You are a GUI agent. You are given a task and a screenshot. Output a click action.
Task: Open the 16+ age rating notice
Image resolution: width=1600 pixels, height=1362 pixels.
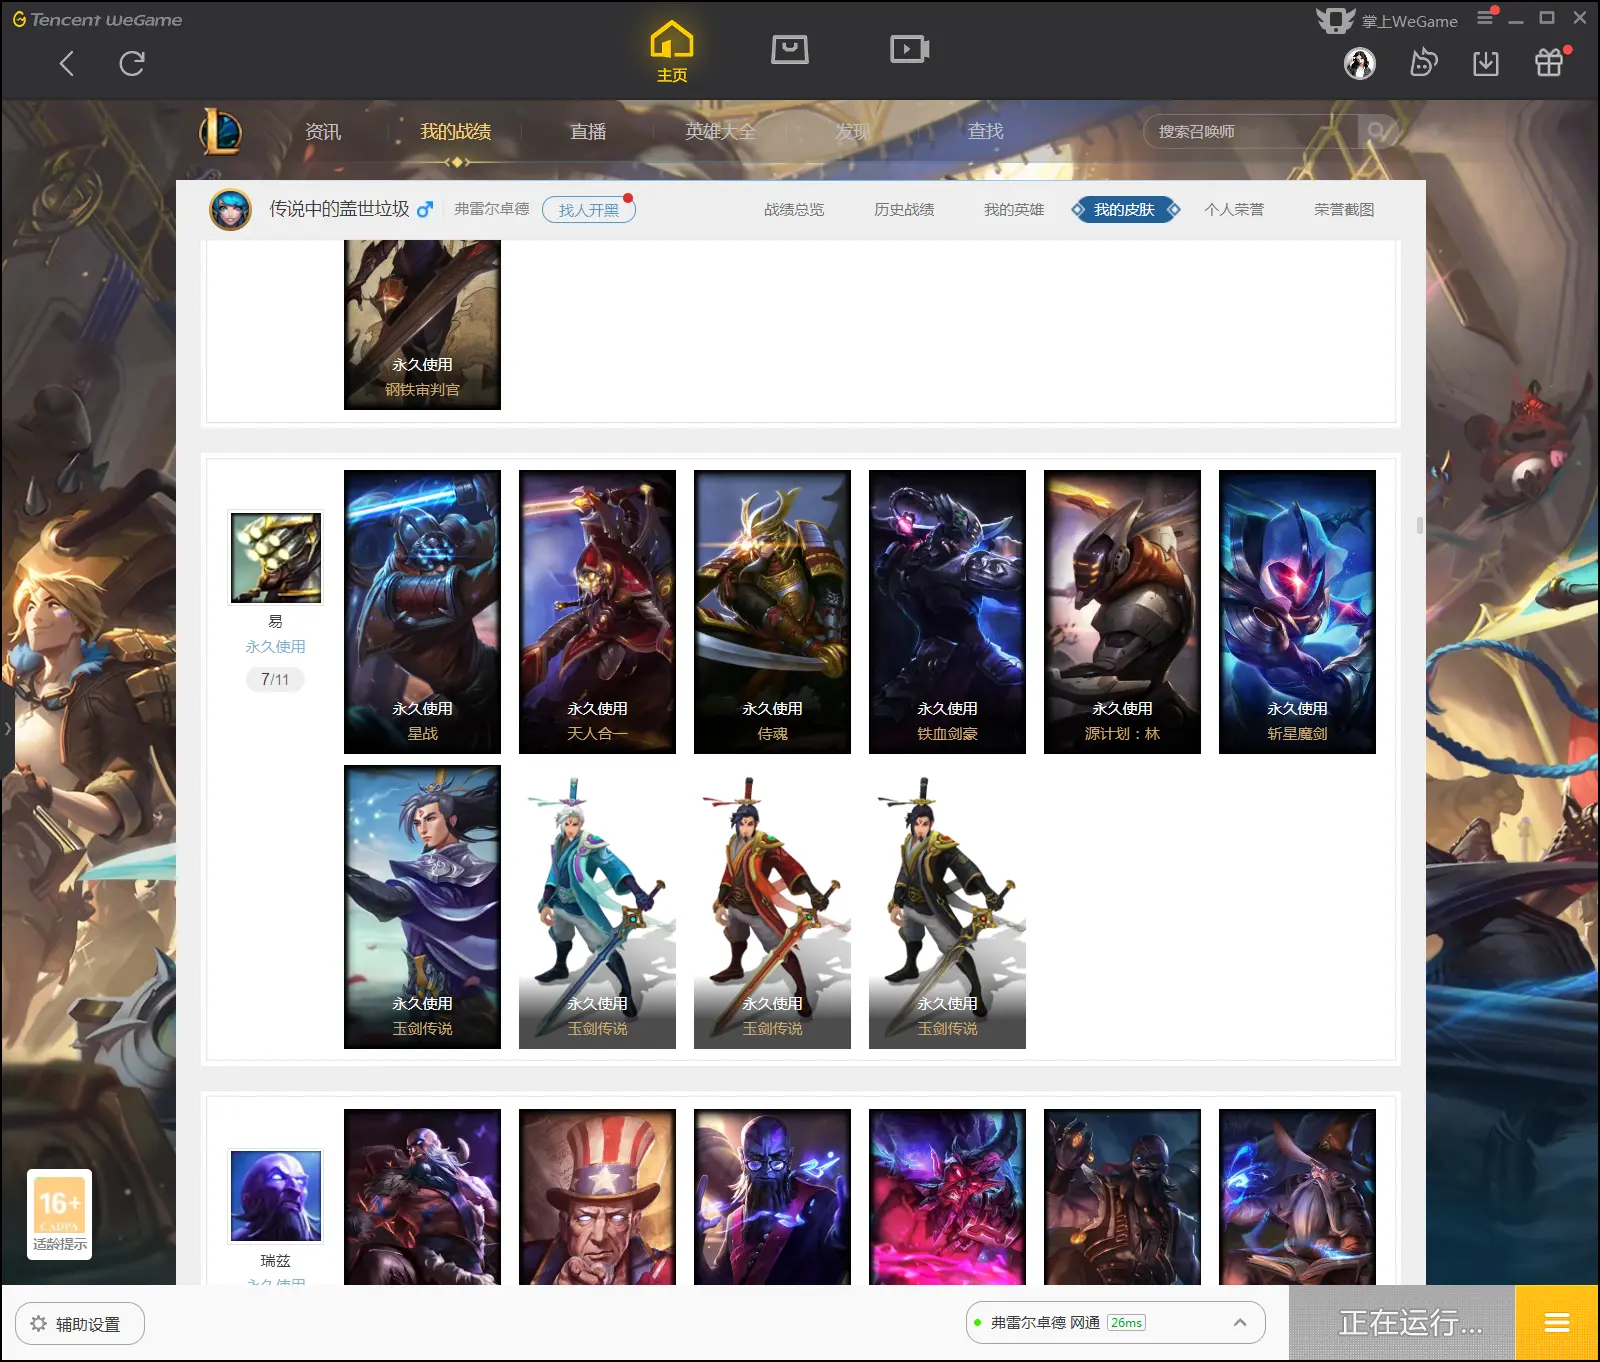coord(59,1214)
